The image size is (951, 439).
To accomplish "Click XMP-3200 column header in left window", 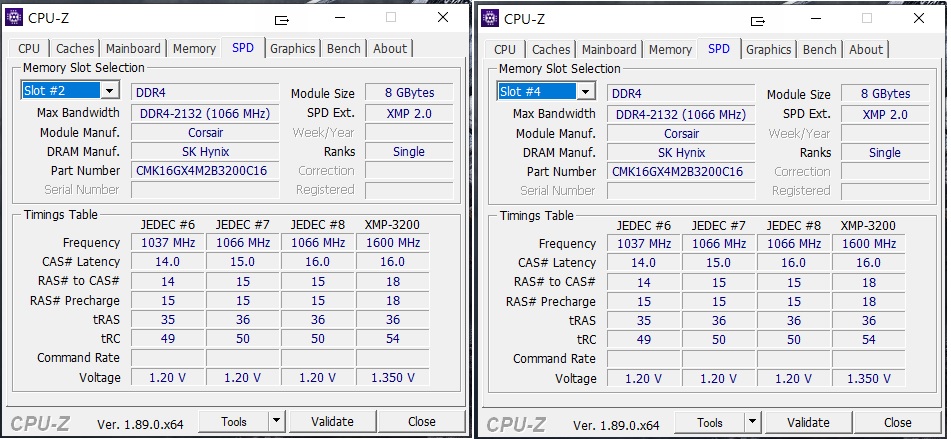I will coord(392,225).
